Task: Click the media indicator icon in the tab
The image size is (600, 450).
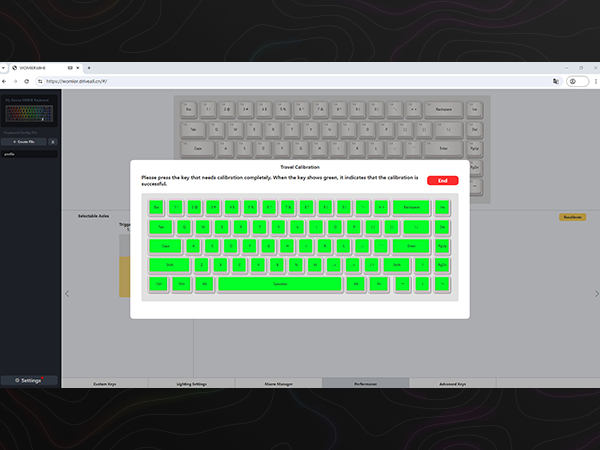Action: 70,68
